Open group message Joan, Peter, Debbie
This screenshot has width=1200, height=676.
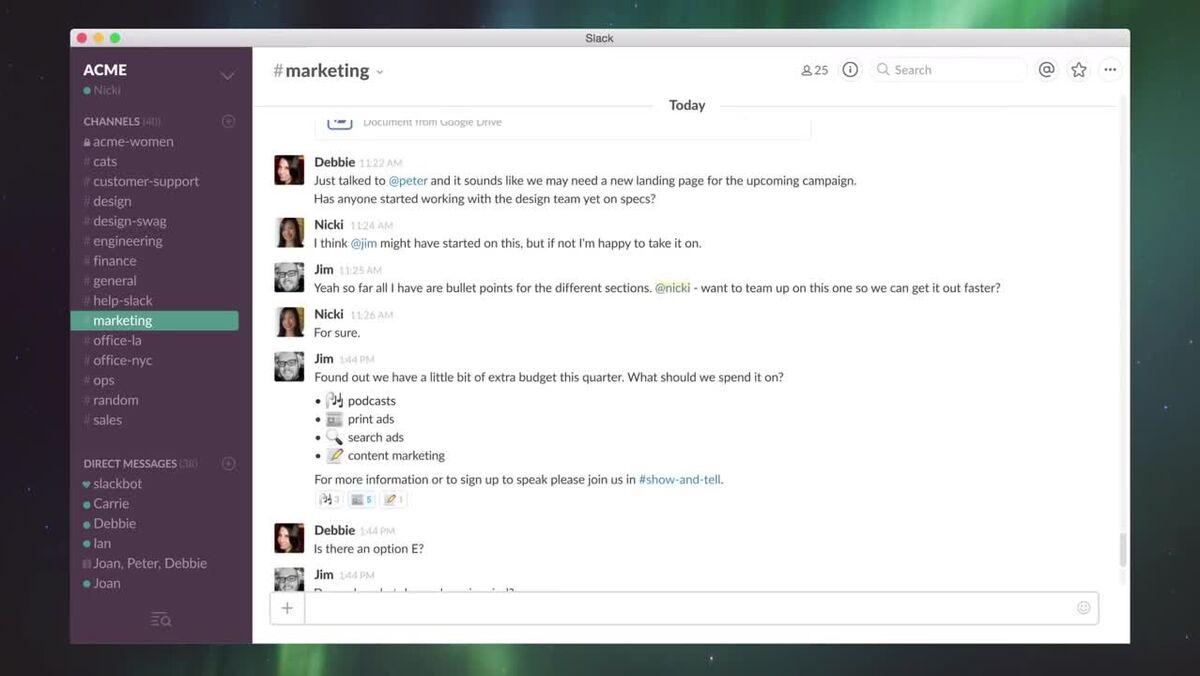click(150, 564)
